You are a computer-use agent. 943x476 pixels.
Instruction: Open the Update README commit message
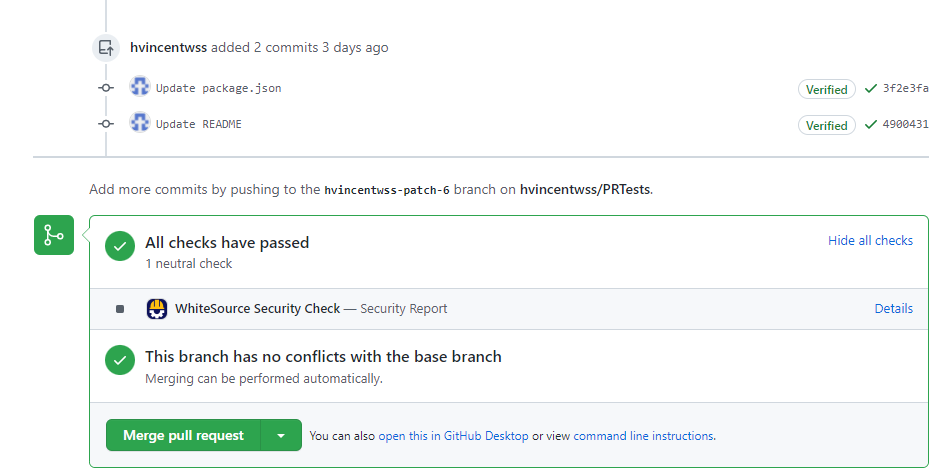click(x=198, y=124)
